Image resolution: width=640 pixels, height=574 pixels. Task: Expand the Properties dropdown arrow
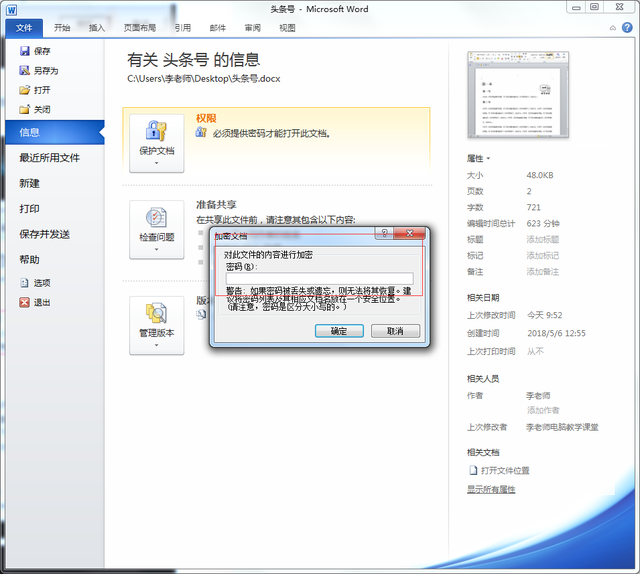[x=489, y=158]
